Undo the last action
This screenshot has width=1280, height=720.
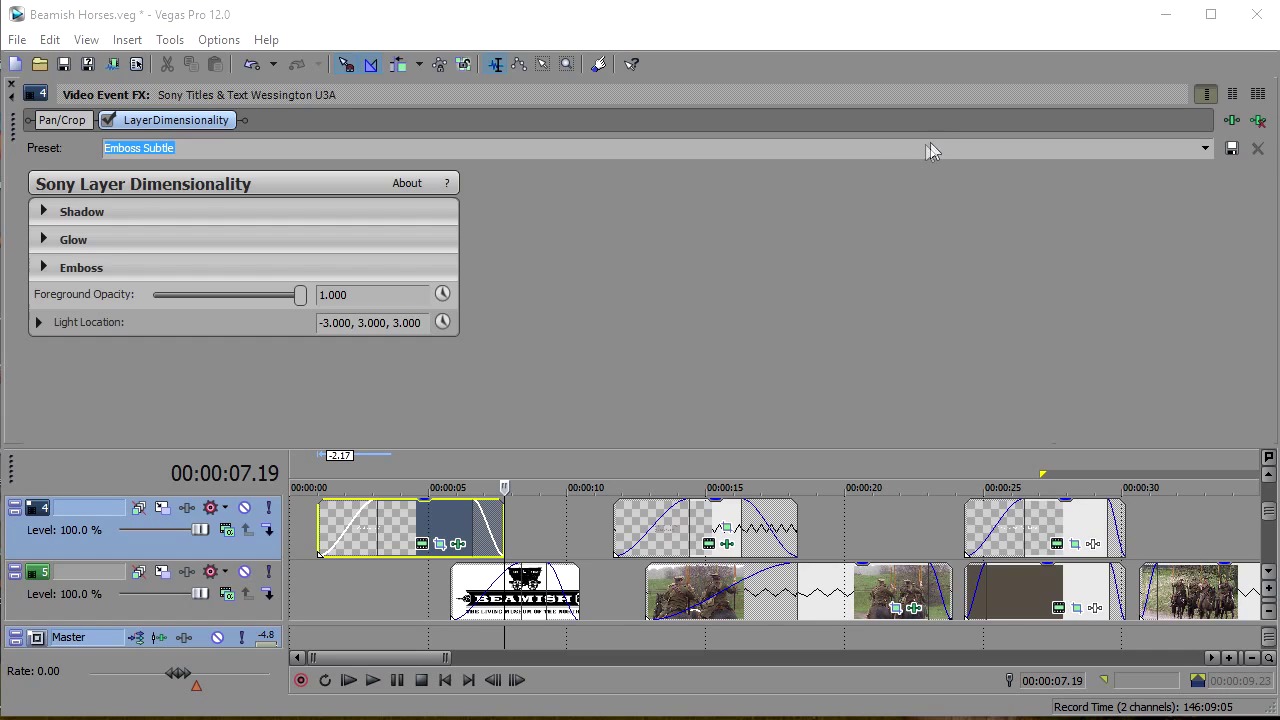pos(253,64)
